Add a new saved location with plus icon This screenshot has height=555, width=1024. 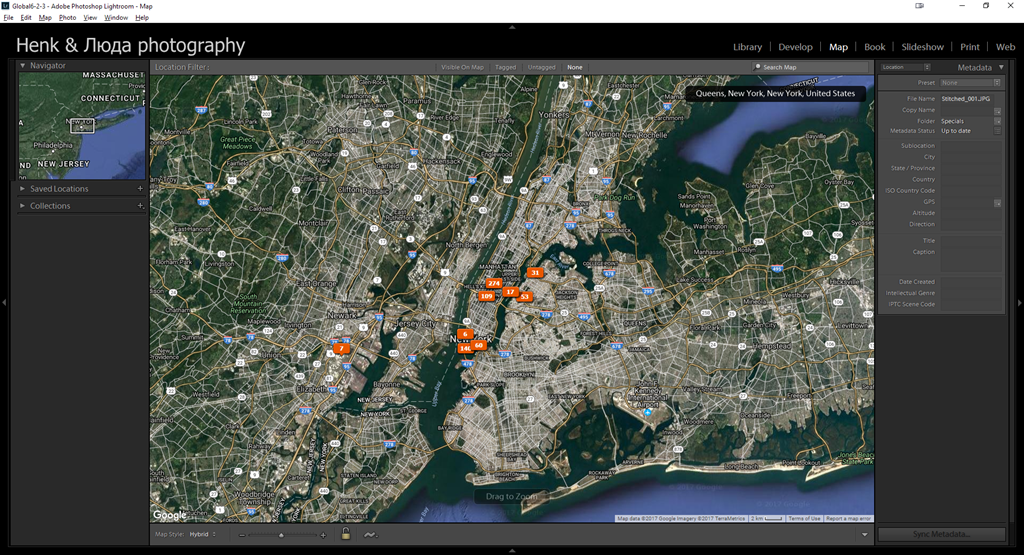140,189
